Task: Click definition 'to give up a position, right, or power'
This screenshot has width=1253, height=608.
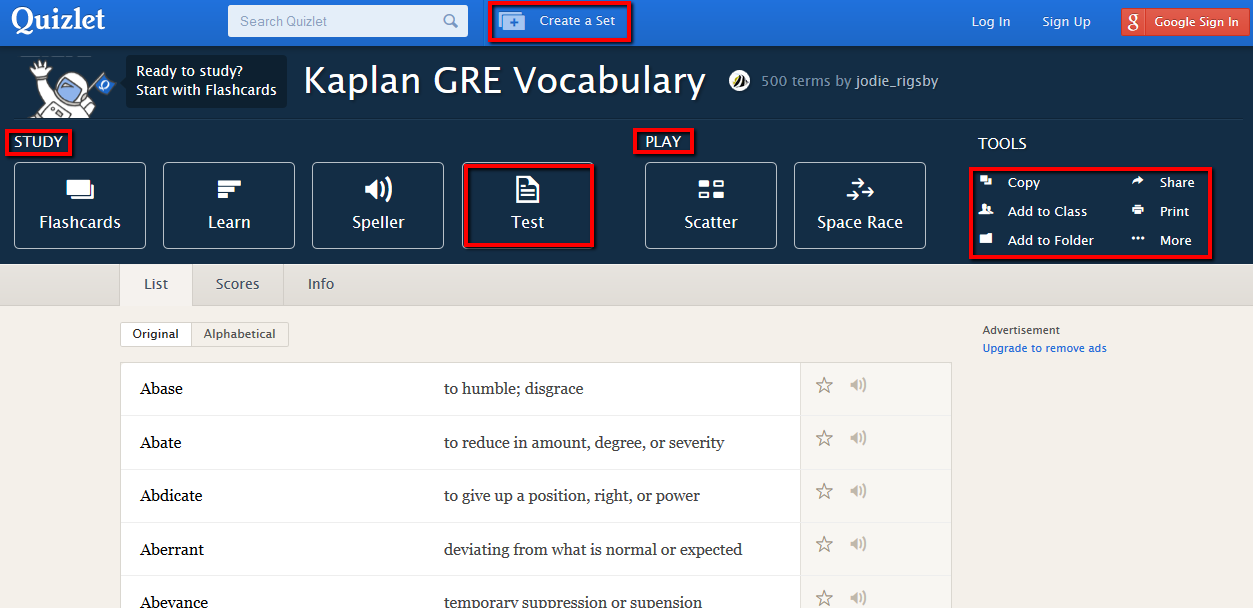Action: [572, 496]
